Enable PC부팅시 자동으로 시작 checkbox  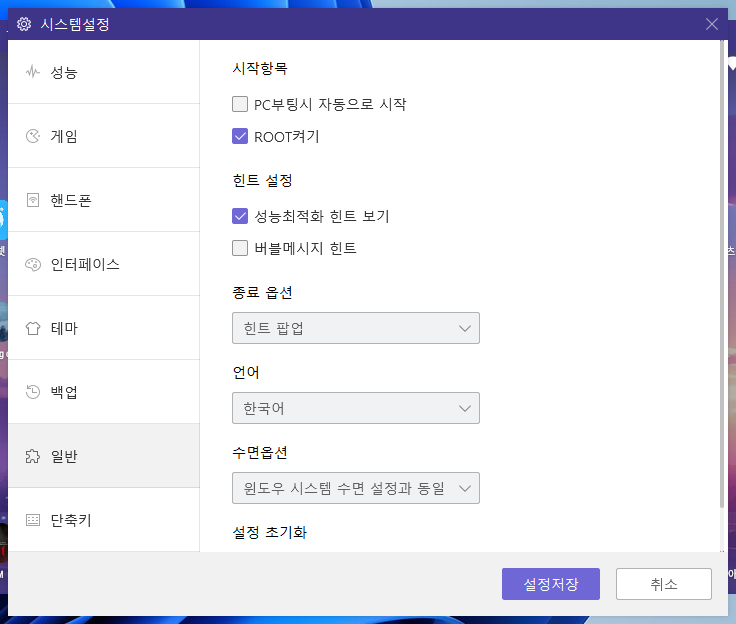click(x=240, y=104)
